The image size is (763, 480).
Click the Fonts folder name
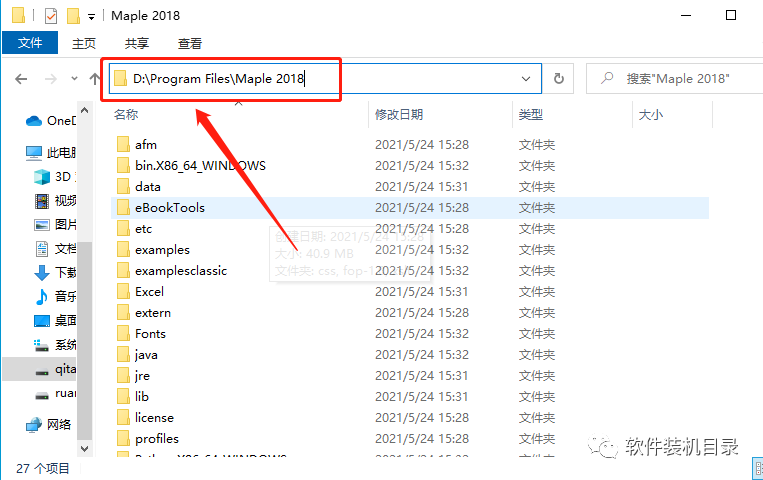tap(150, 333)
